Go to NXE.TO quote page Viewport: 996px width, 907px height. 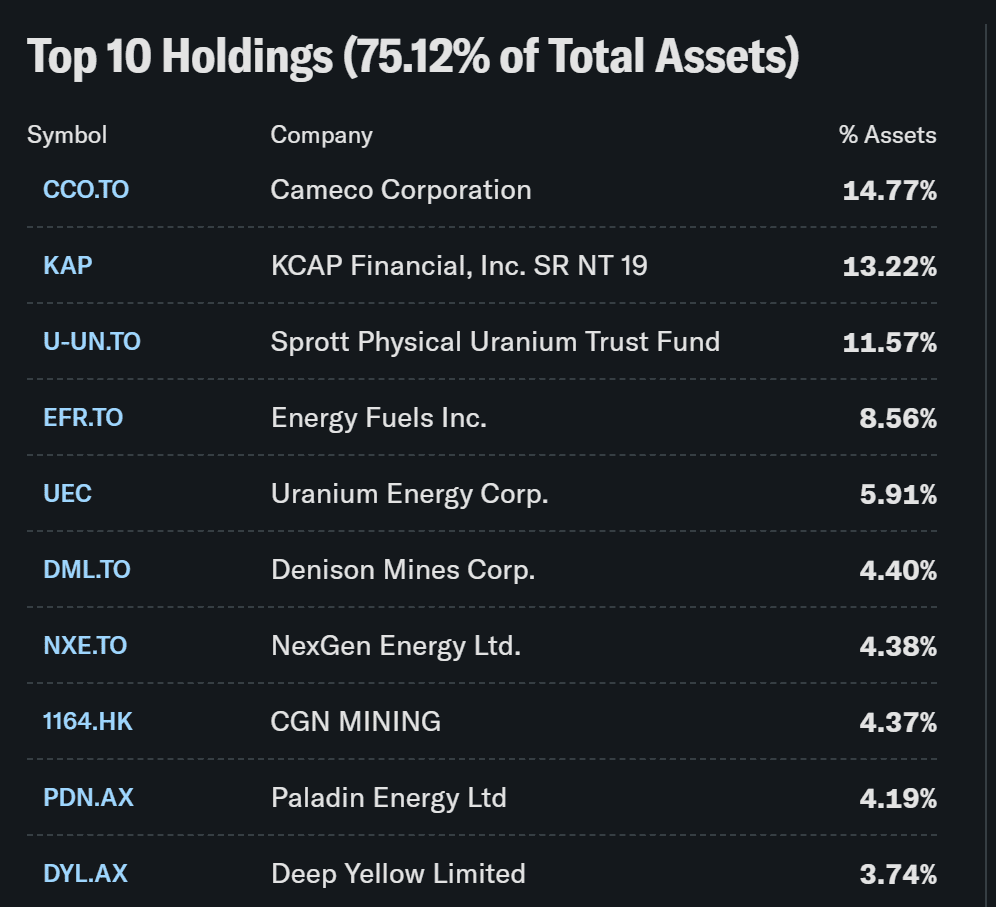tap(85, 646)
